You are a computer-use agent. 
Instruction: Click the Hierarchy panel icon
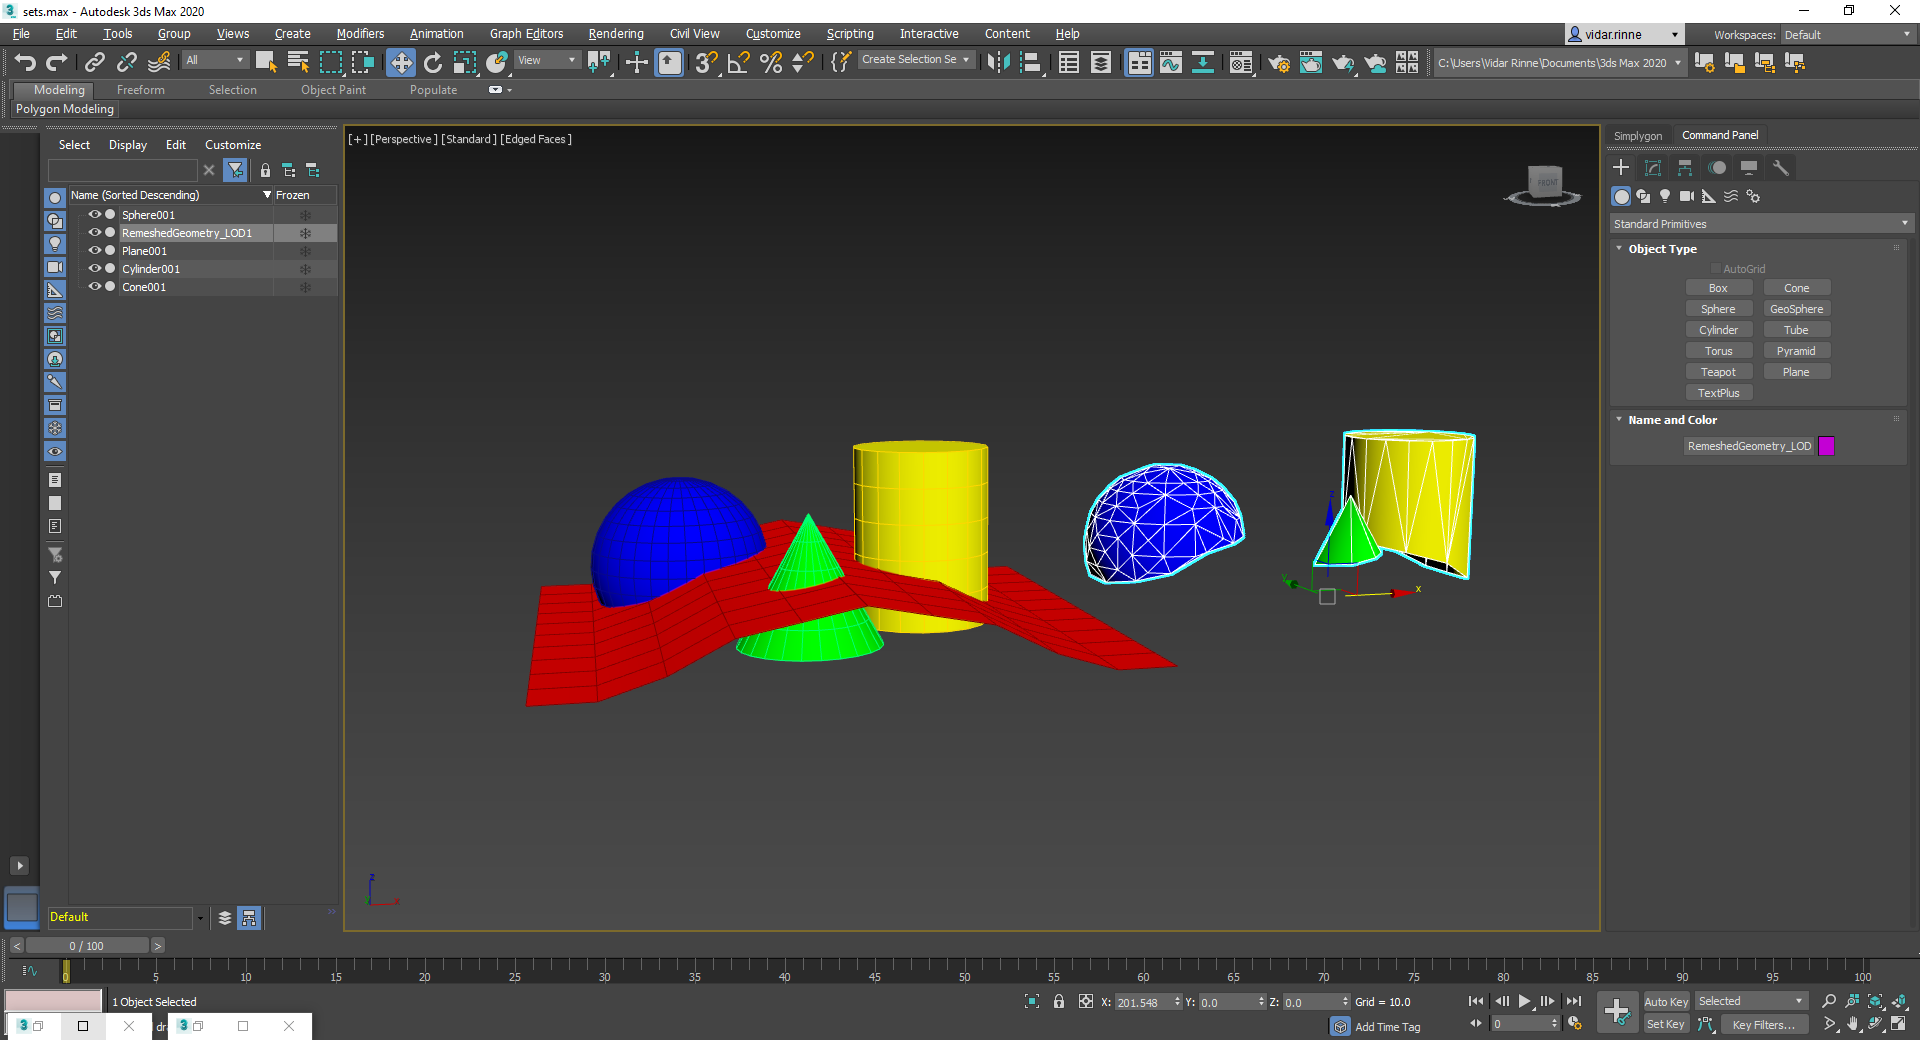(1685, 167)
